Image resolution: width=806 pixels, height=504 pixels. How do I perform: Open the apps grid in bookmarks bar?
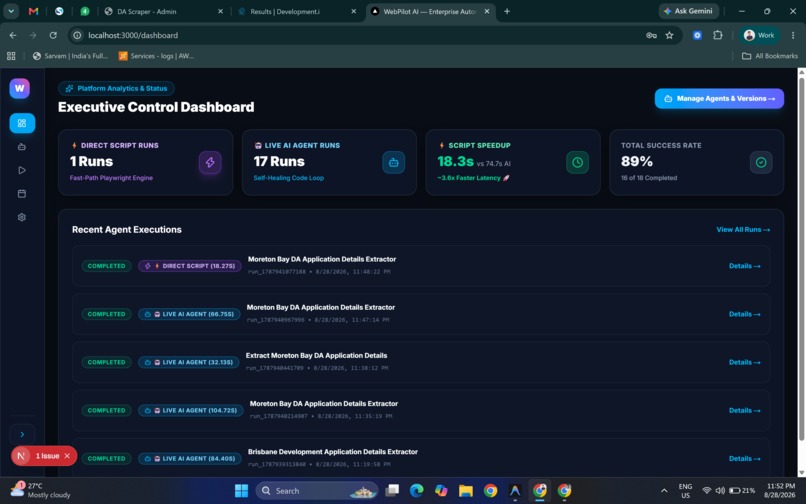(x=11, y=56)
